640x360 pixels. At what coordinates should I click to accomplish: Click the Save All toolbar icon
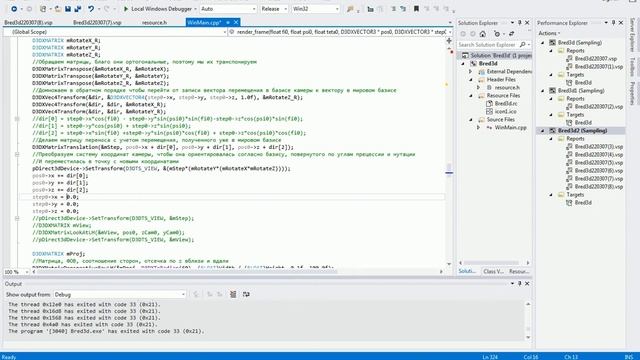(x=78, y=9)
